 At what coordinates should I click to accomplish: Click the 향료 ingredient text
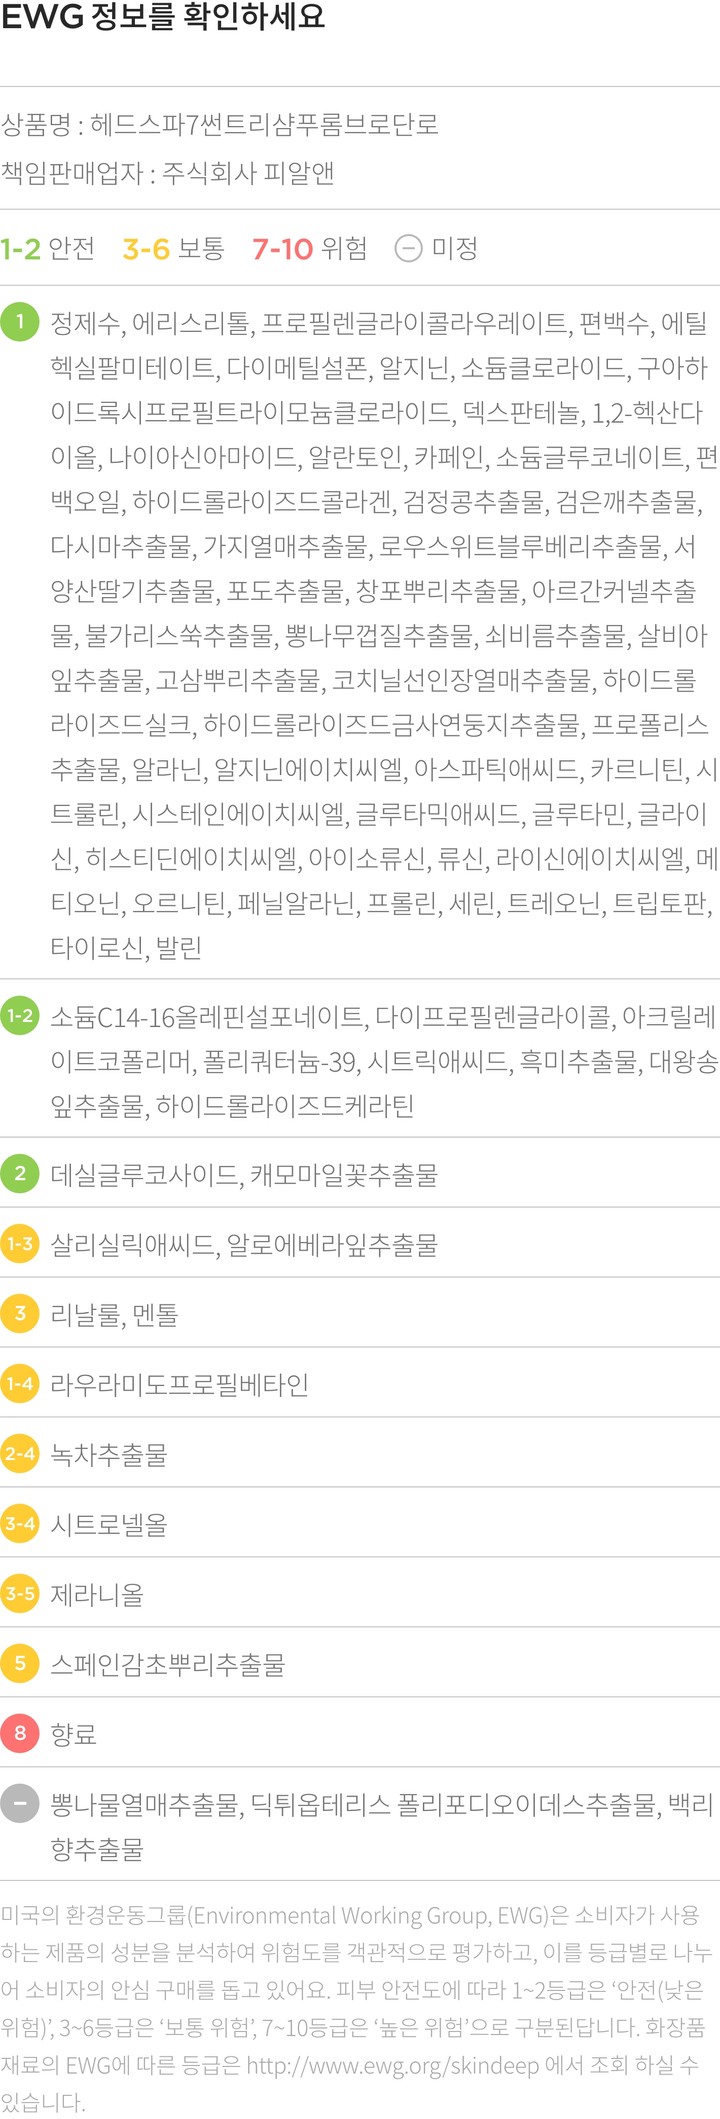[74, 1734]
